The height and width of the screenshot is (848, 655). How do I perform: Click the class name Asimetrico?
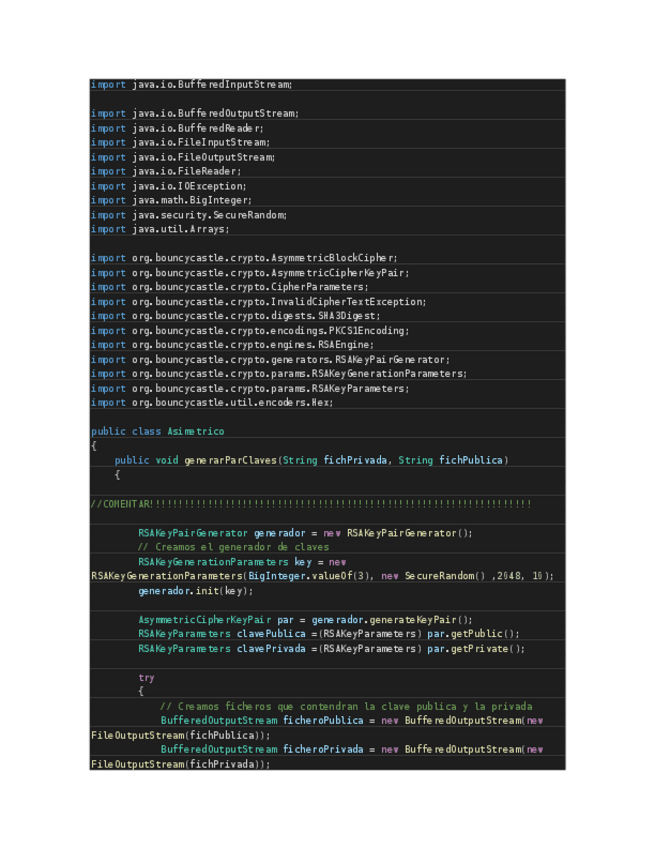click(196, 432)
